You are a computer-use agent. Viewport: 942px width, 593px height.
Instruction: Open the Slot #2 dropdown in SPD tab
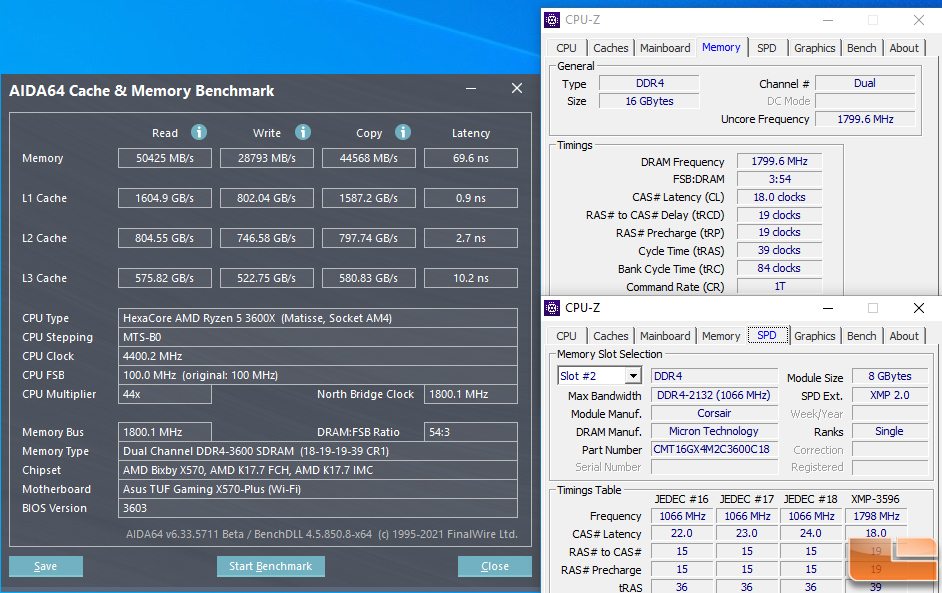click(633, 376)
